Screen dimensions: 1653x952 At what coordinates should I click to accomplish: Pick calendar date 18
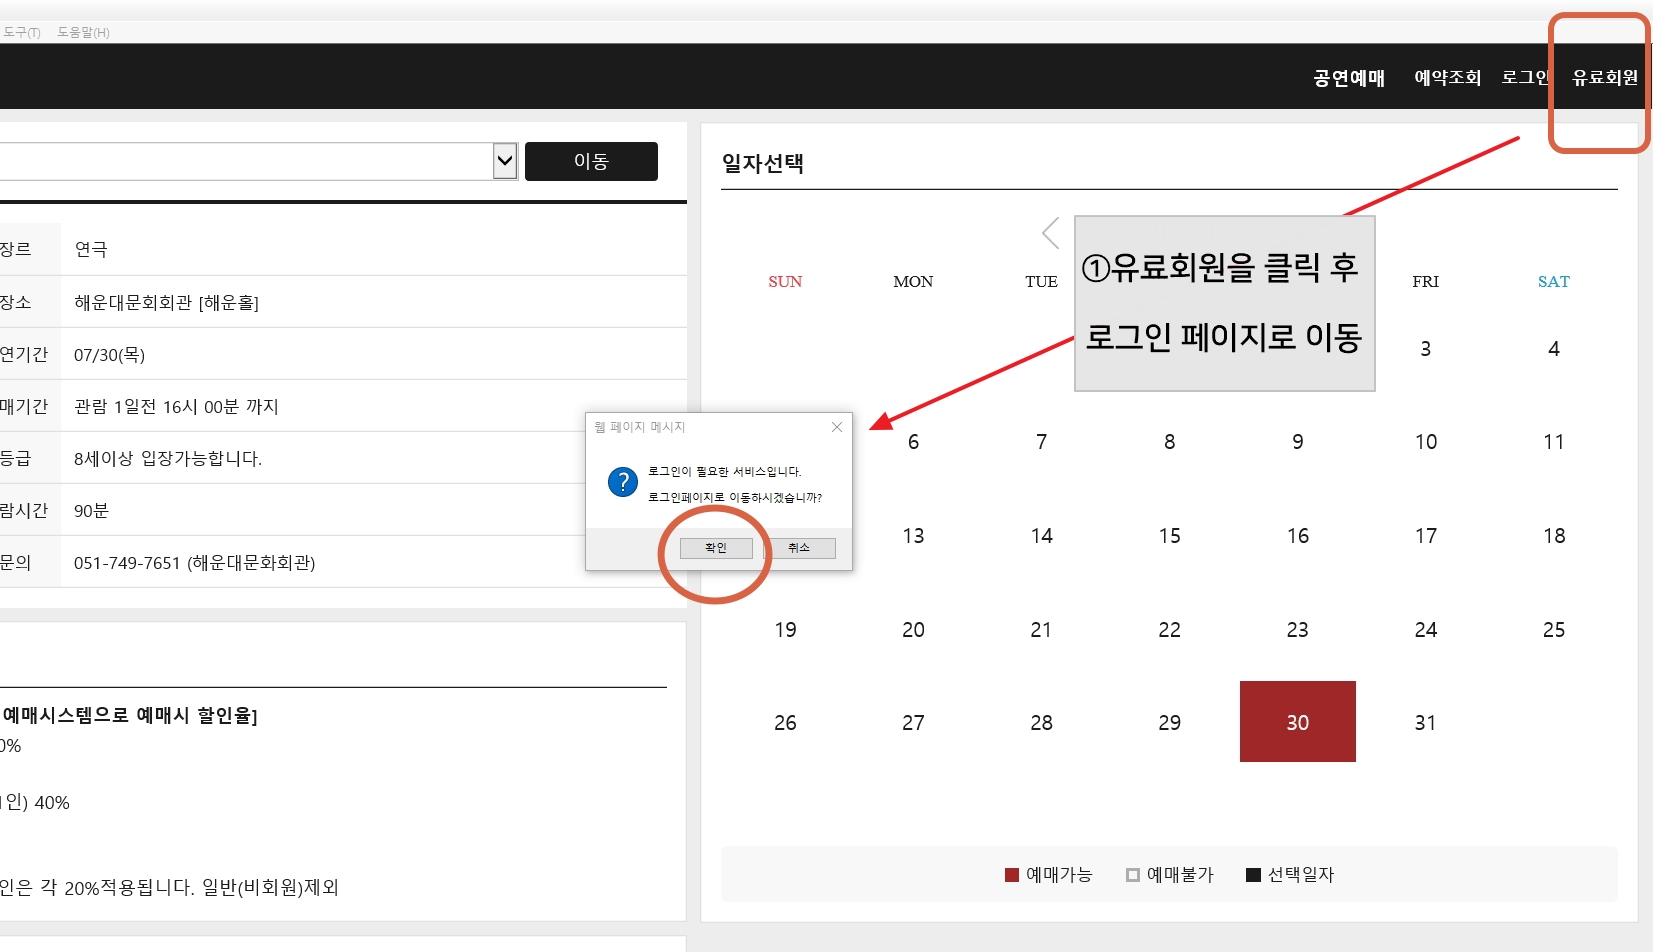(1553, 536)
